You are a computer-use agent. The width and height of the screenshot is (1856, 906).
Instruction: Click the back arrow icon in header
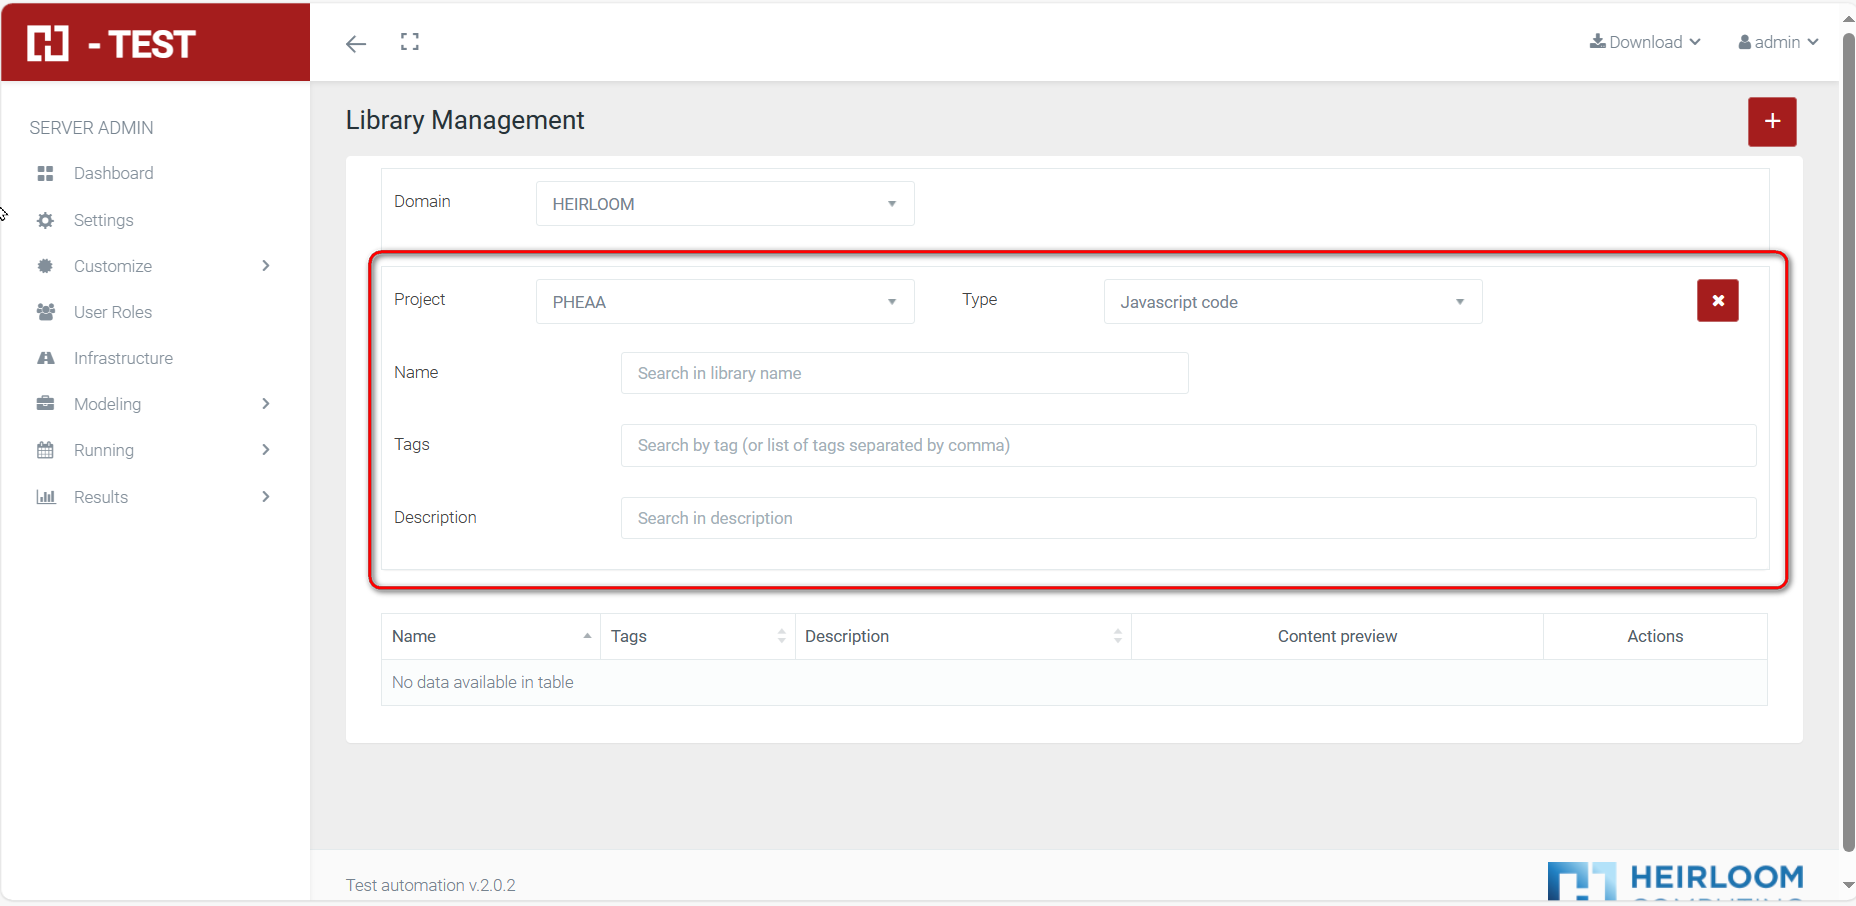(x=356, y=43)
